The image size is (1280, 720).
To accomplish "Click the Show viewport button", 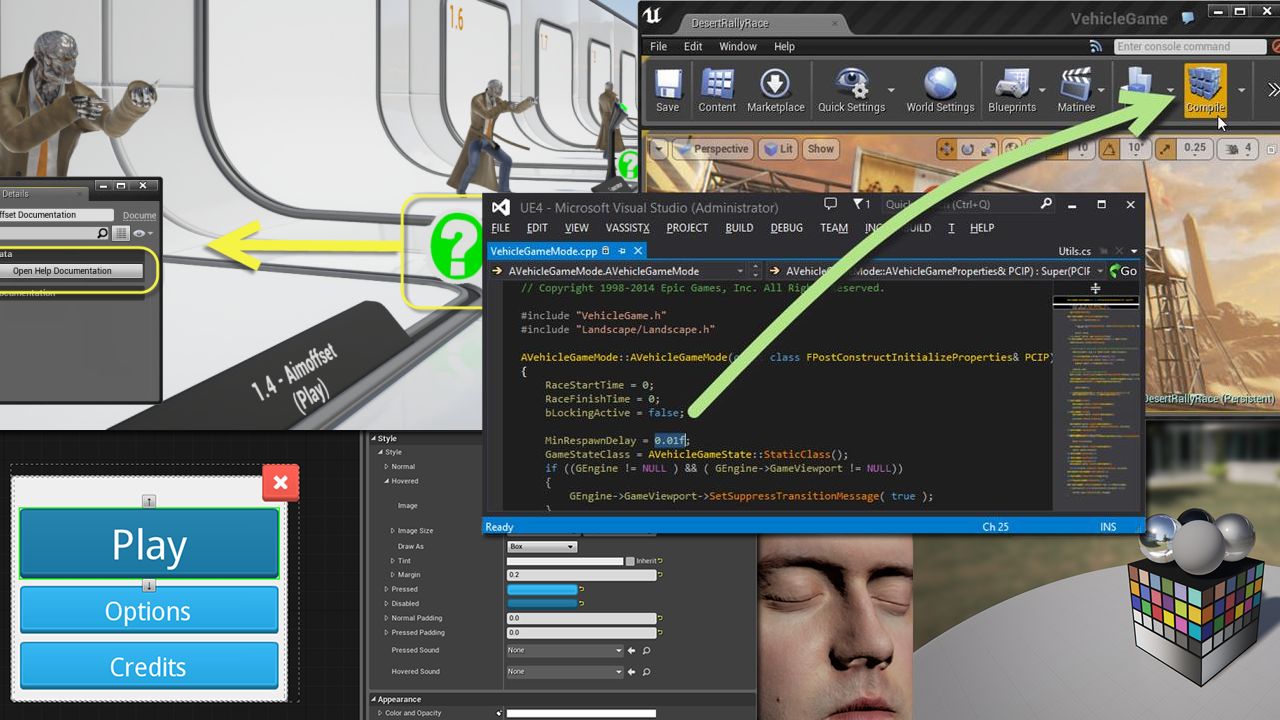I will click(x=820, y=149).
